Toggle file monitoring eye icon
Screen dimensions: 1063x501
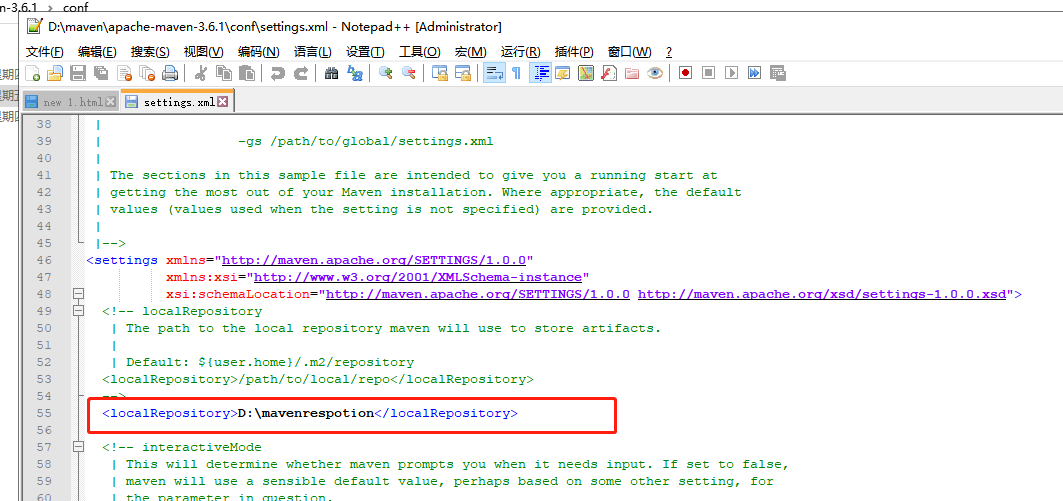click(655, 73)
